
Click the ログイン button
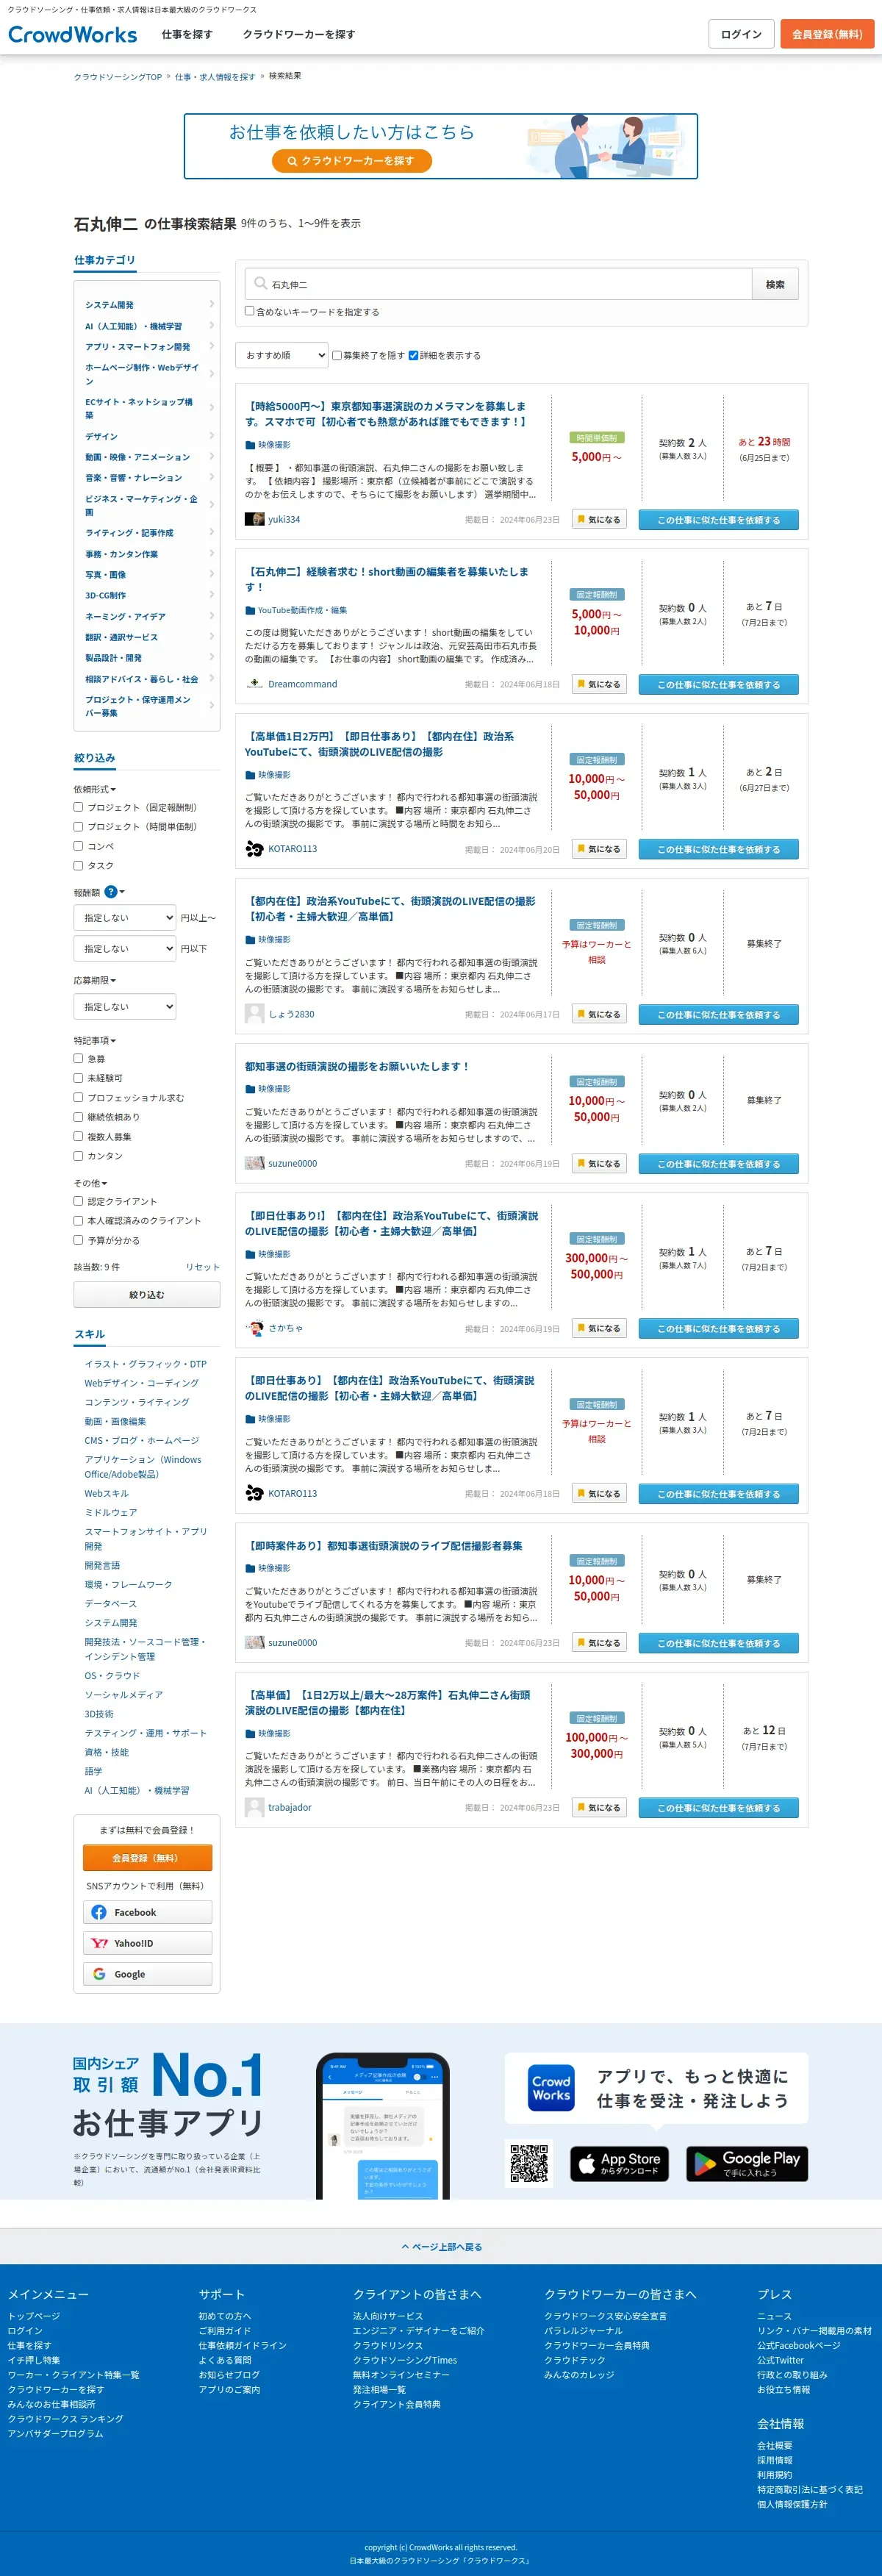[x=741, y=34]
